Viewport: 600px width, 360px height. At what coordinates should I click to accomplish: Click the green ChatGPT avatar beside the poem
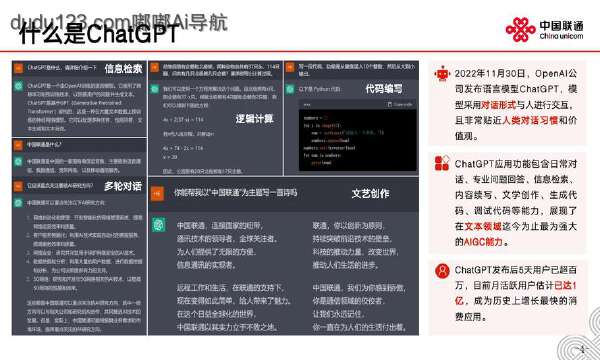[158, 225]
